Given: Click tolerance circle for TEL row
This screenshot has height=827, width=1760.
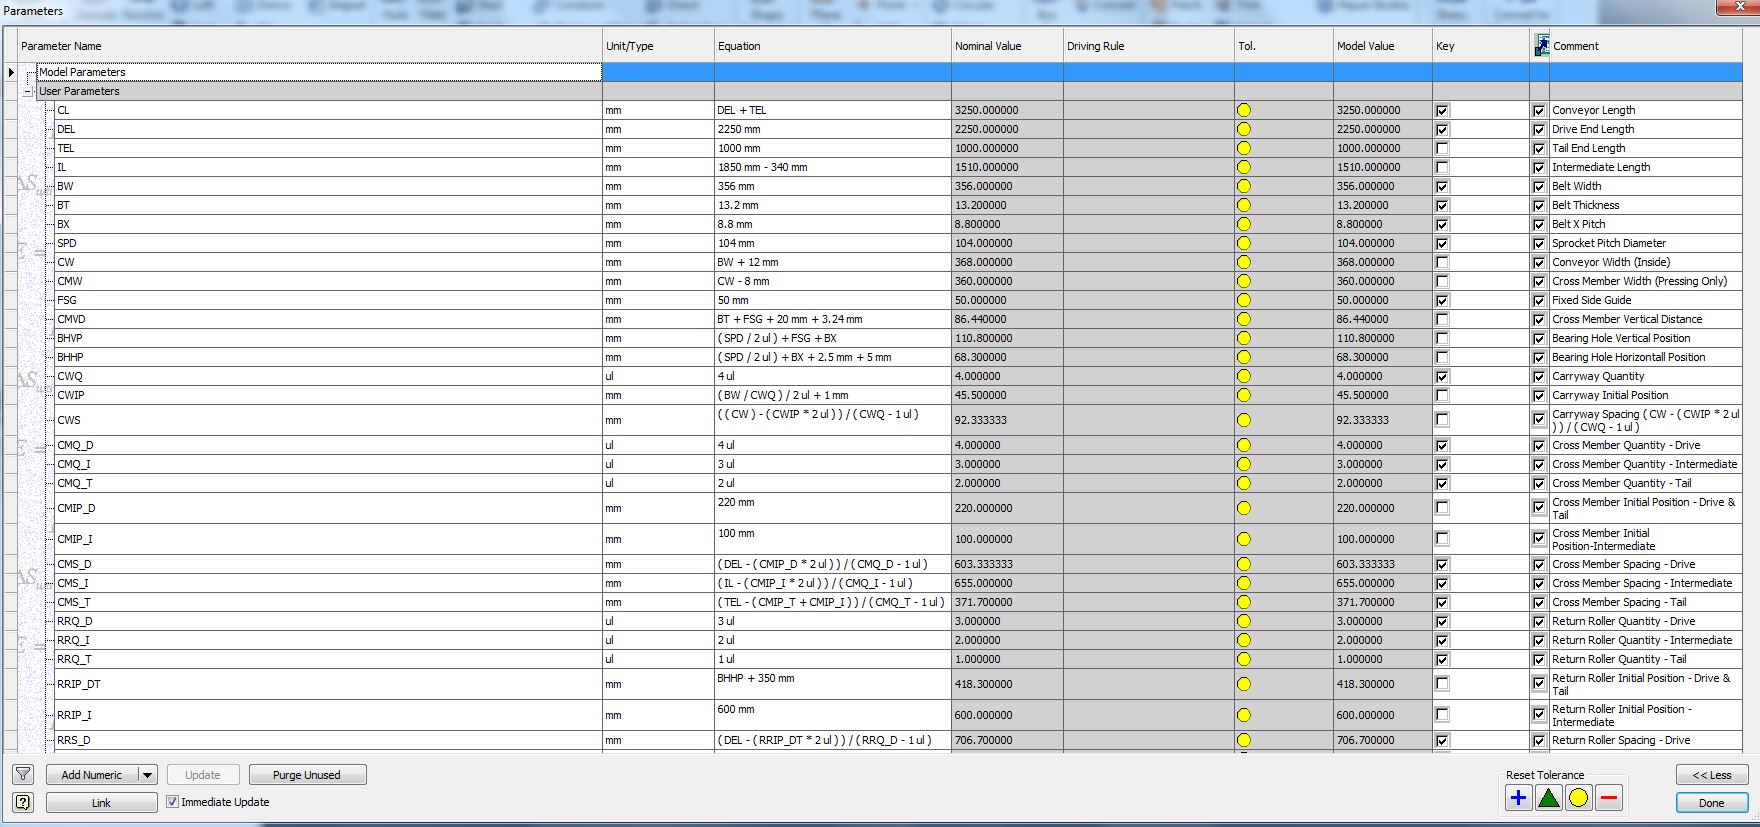Looking at the screenshot, I should click(1244, 148).
